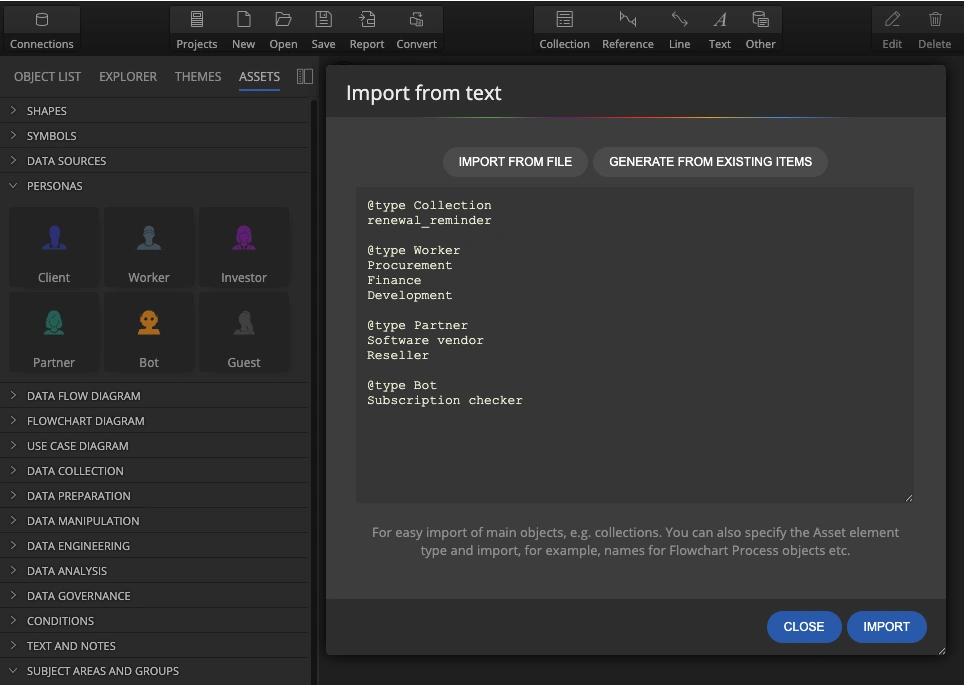Open the Connections toolbar icon
This screenshot has width=964, height=685.
41,20
